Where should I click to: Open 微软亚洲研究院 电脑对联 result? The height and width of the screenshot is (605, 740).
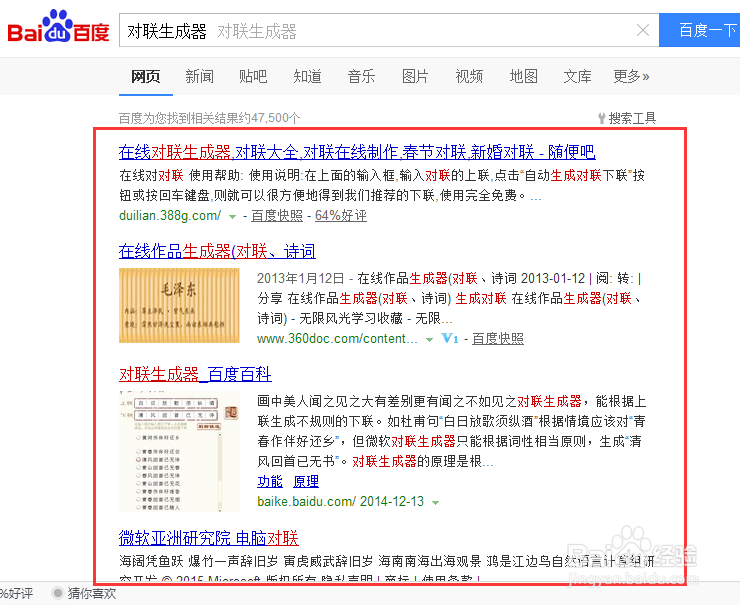click(209, 538)
